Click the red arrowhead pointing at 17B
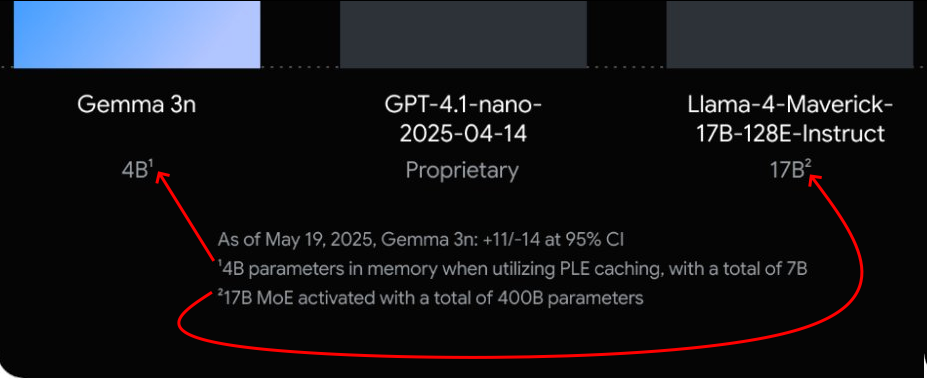The height and width of the screenshot is (379, 927). (x=817, y=181)
